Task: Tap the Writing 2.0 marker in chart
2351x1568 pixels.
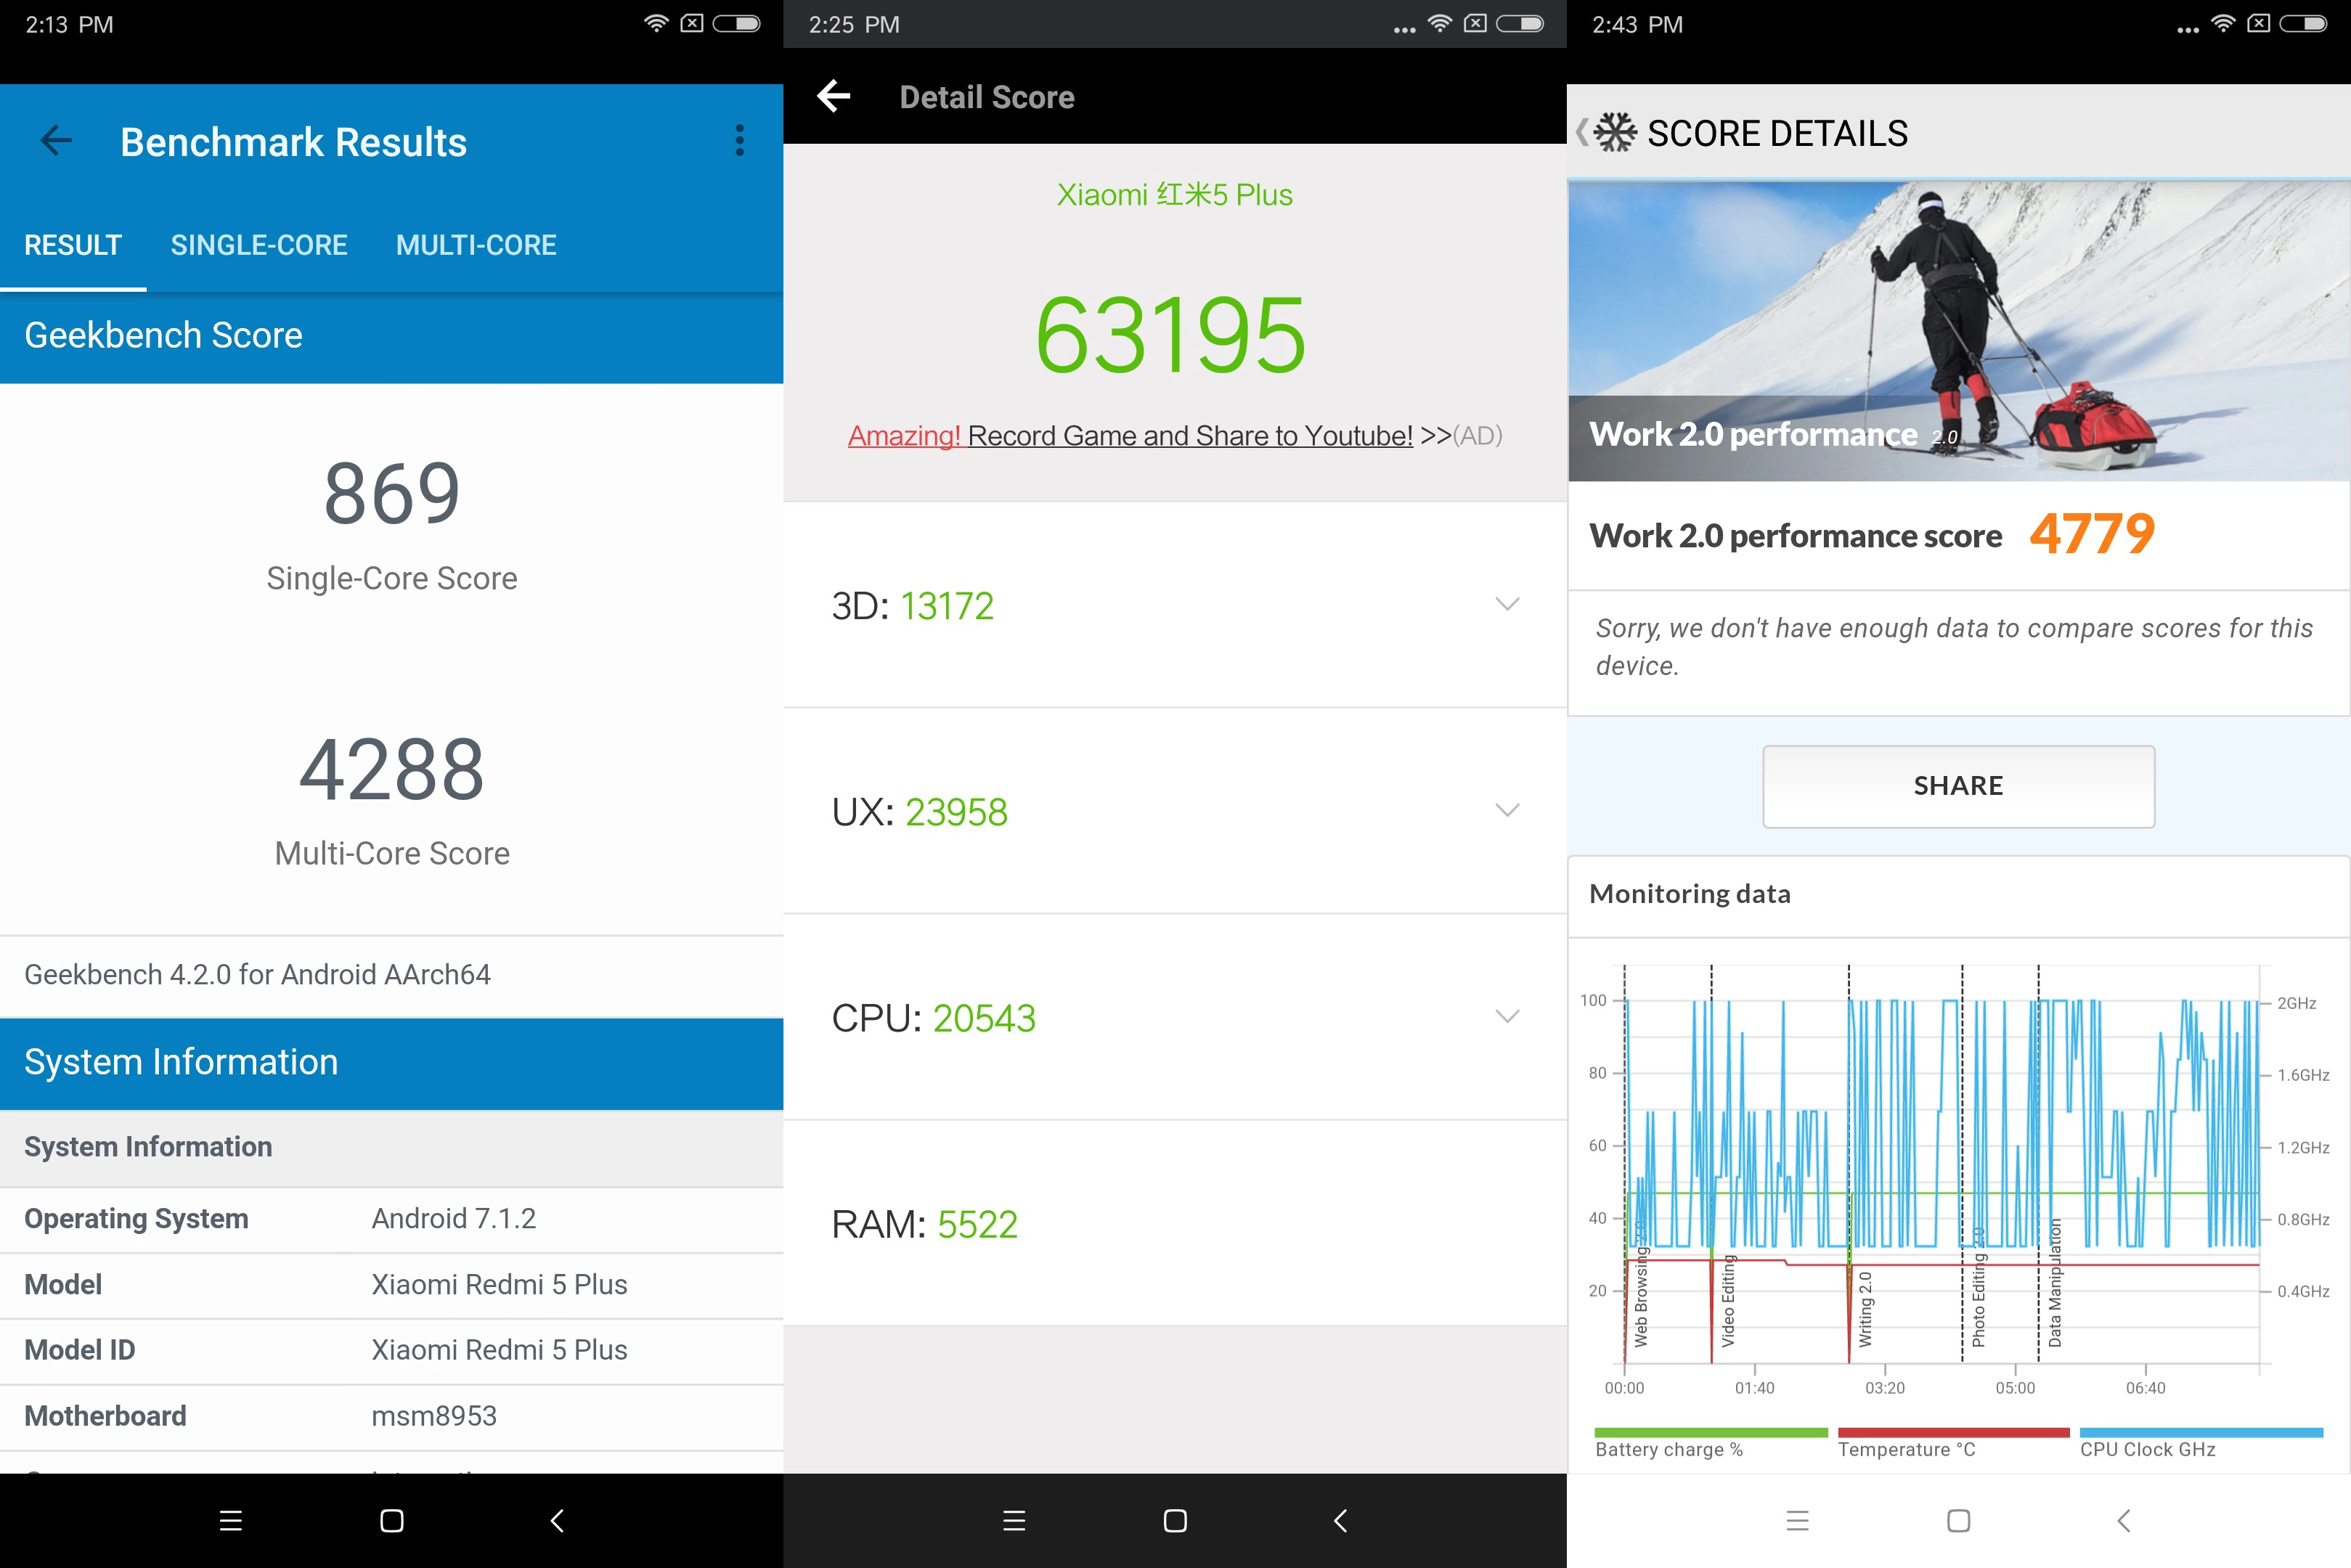Action: [x=1865, y=1309]
